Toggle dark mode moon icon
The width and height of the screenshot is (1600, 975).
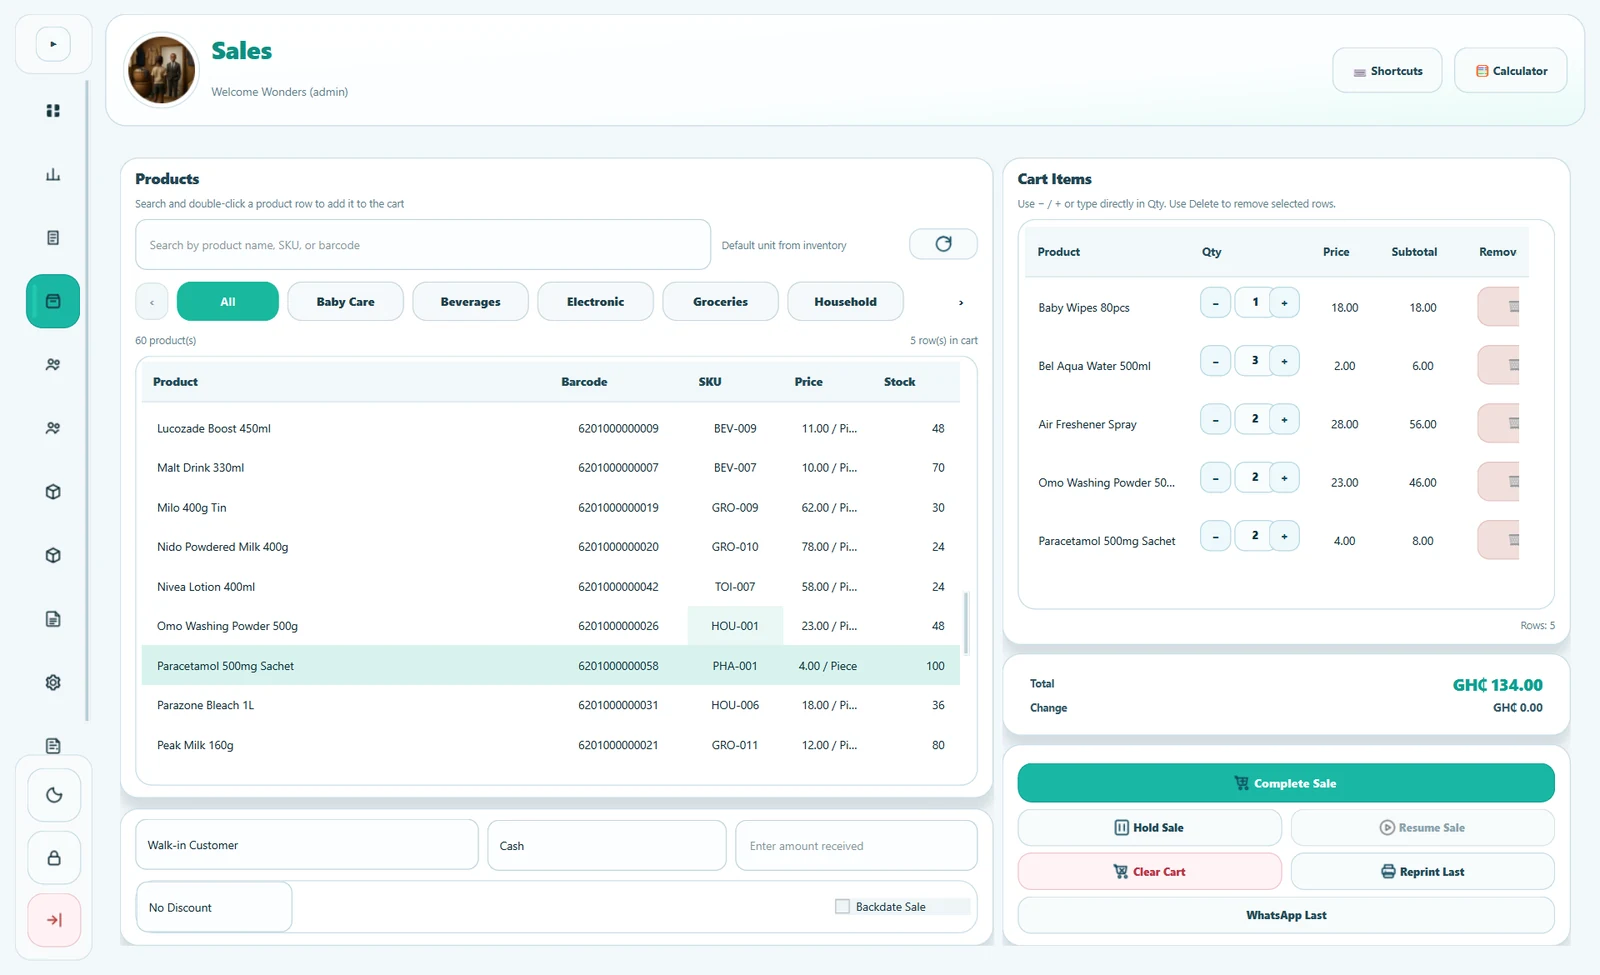coord(54,795)
